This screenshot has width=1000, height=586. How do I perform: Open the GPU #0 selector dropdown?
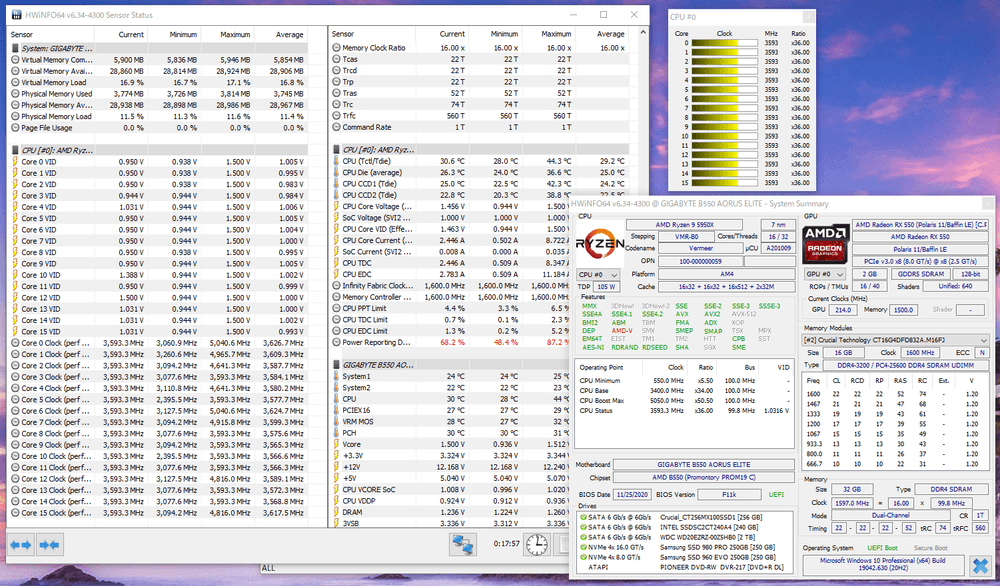click(x=825, y=274)
